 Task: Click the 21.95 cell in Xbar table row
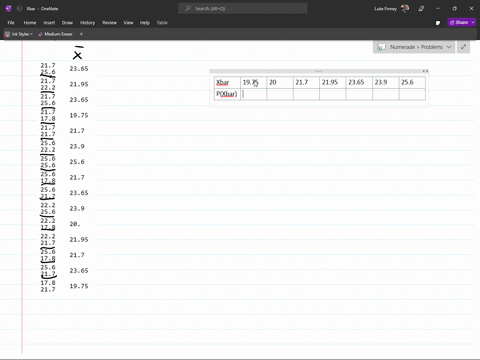[333, 82]
